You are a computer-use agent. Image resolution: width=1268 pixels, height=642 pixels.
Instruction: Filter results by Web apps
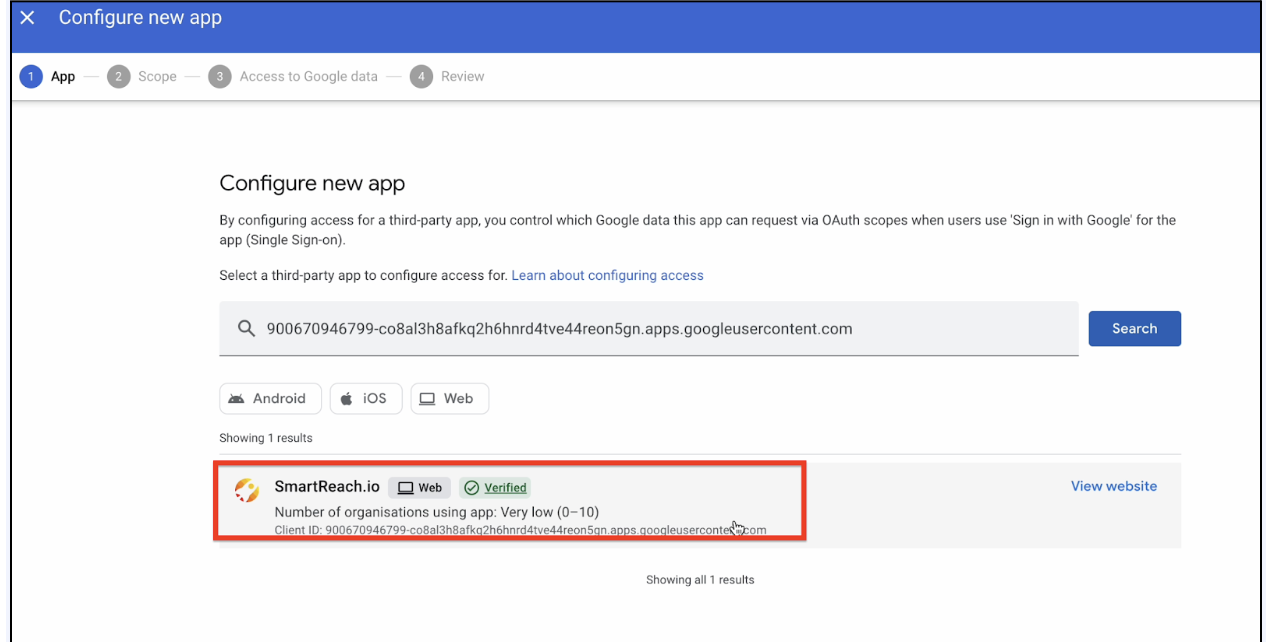pyautogui.click(x=449, y=398)
